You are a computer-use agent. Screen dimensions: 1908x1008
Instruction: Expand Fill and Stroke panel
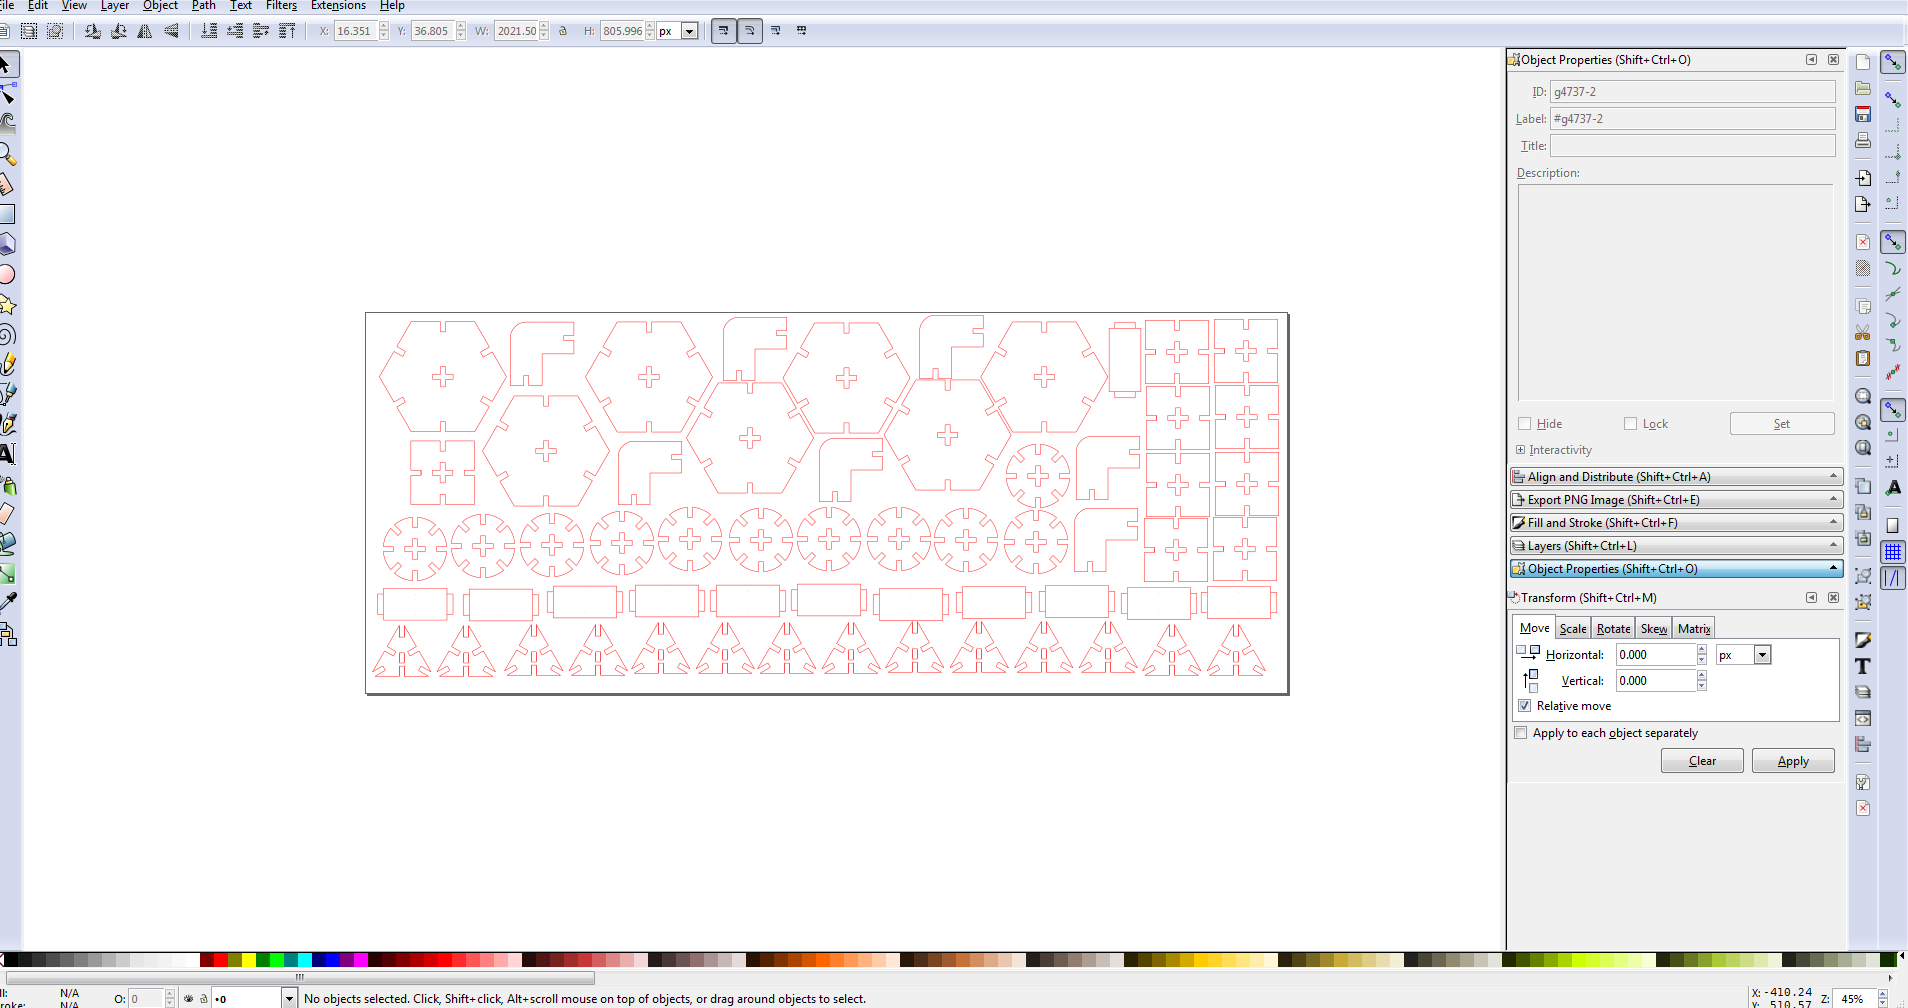coord(1676,523)
